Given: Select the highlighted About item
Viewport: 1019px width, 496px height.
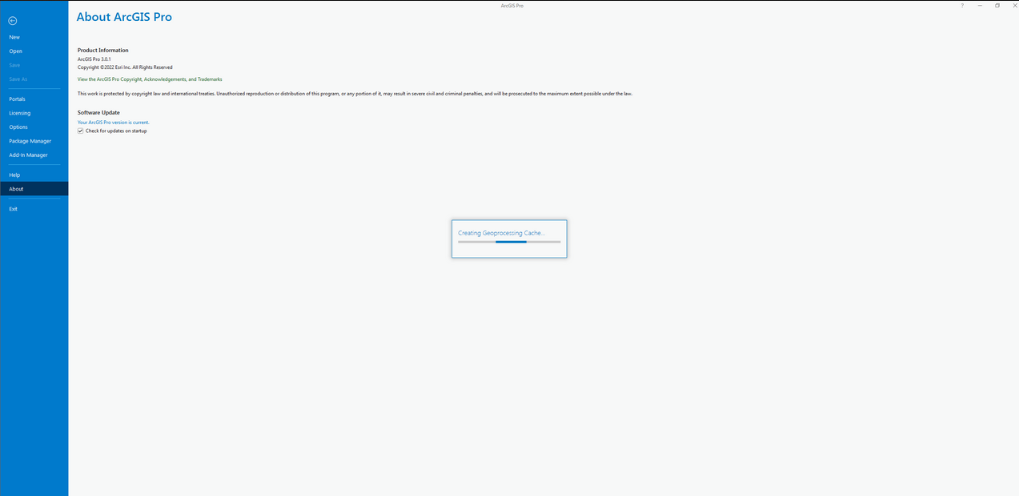Looking at the screenshot, I should coord(16,189).
